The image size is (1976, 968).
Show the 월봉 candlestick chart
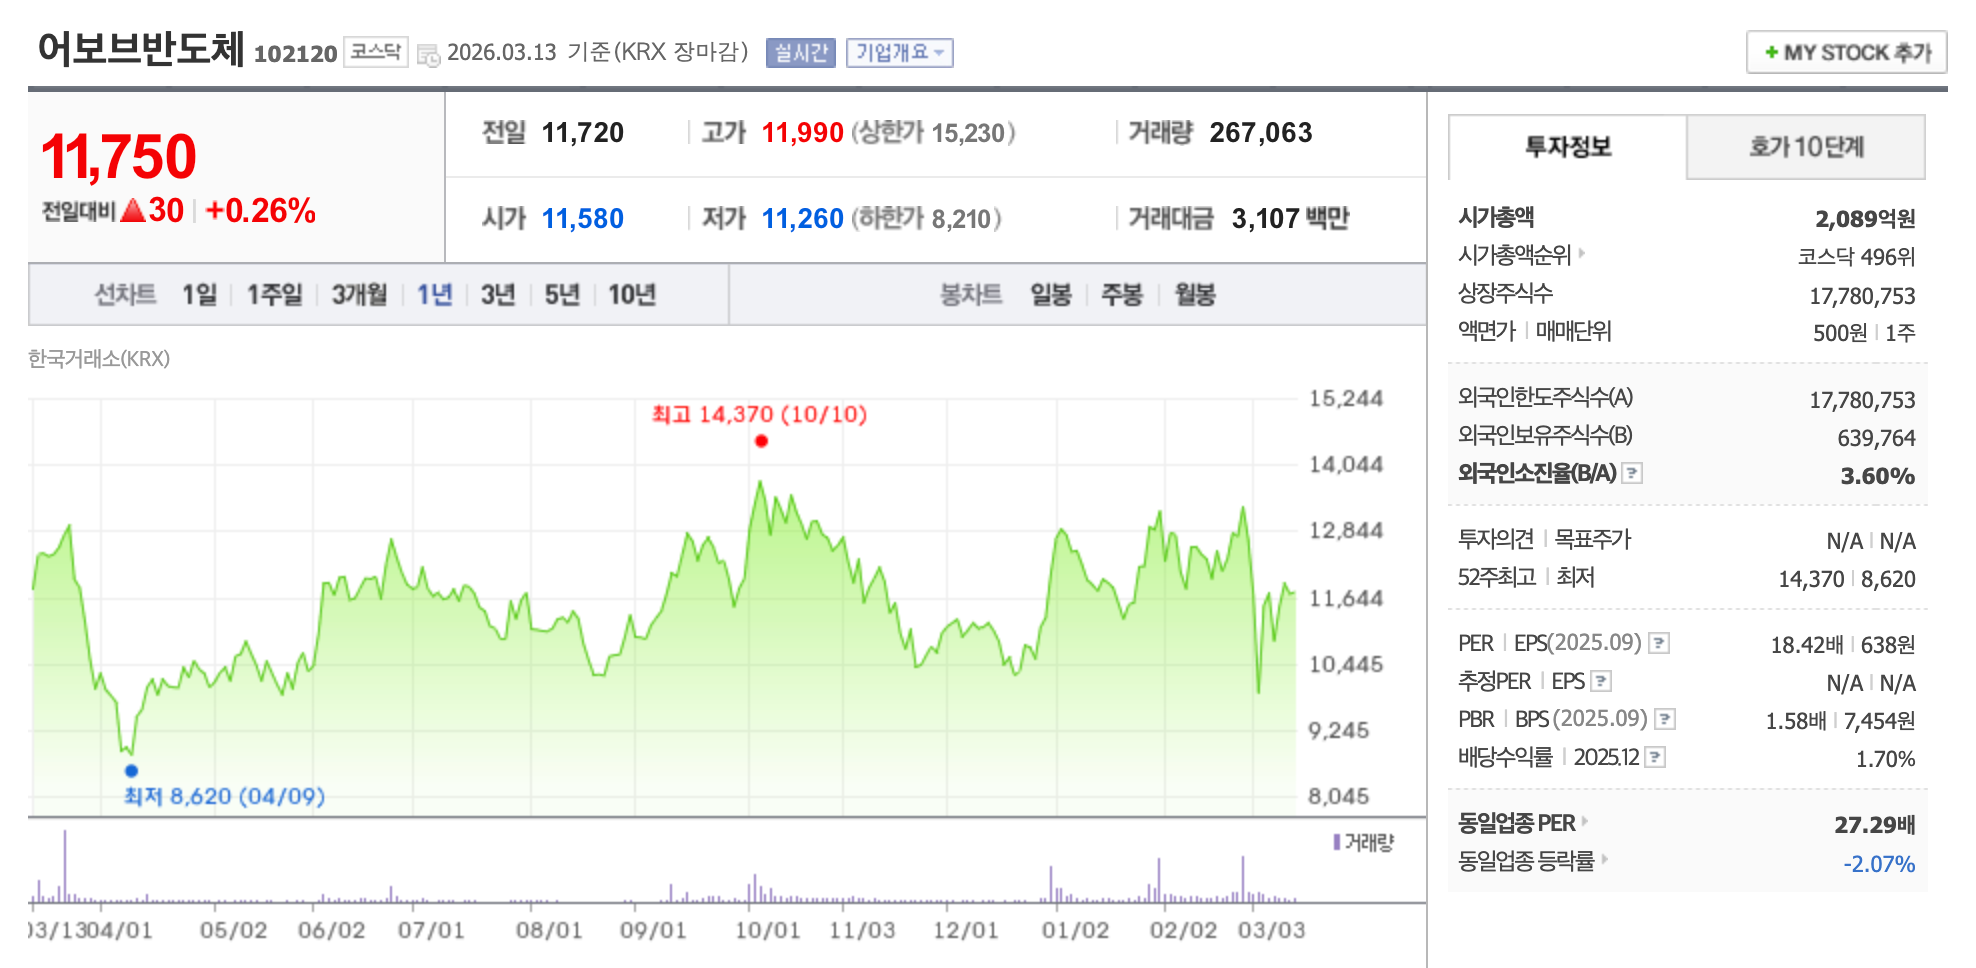[1194, 295]
